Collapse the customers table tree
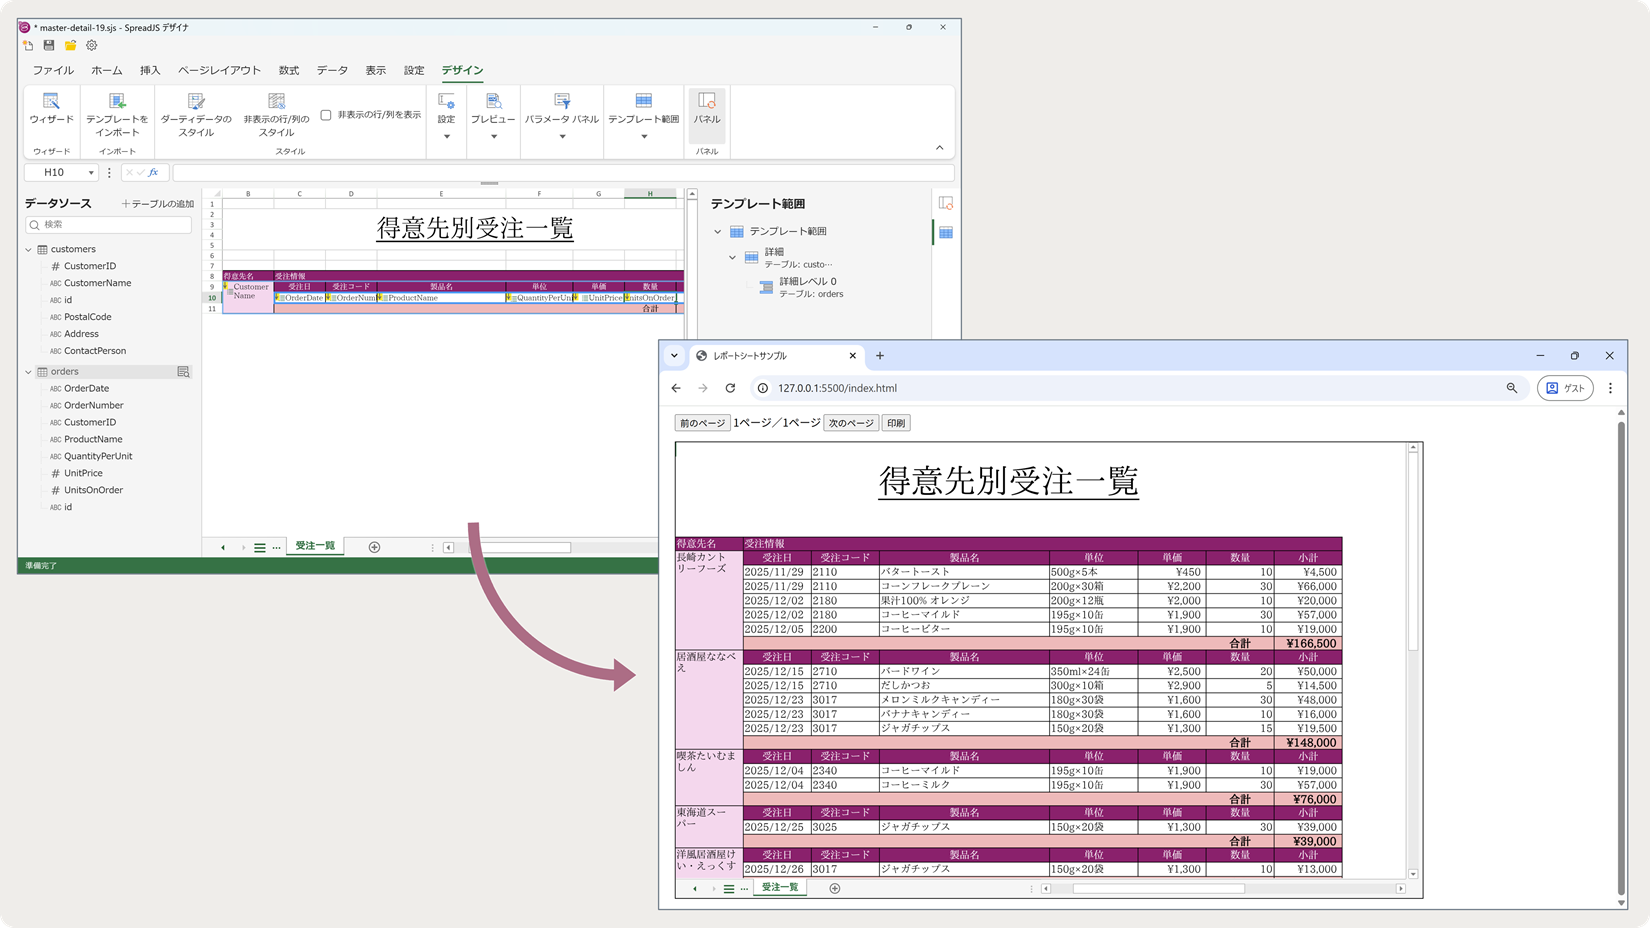 click(29, 249)
